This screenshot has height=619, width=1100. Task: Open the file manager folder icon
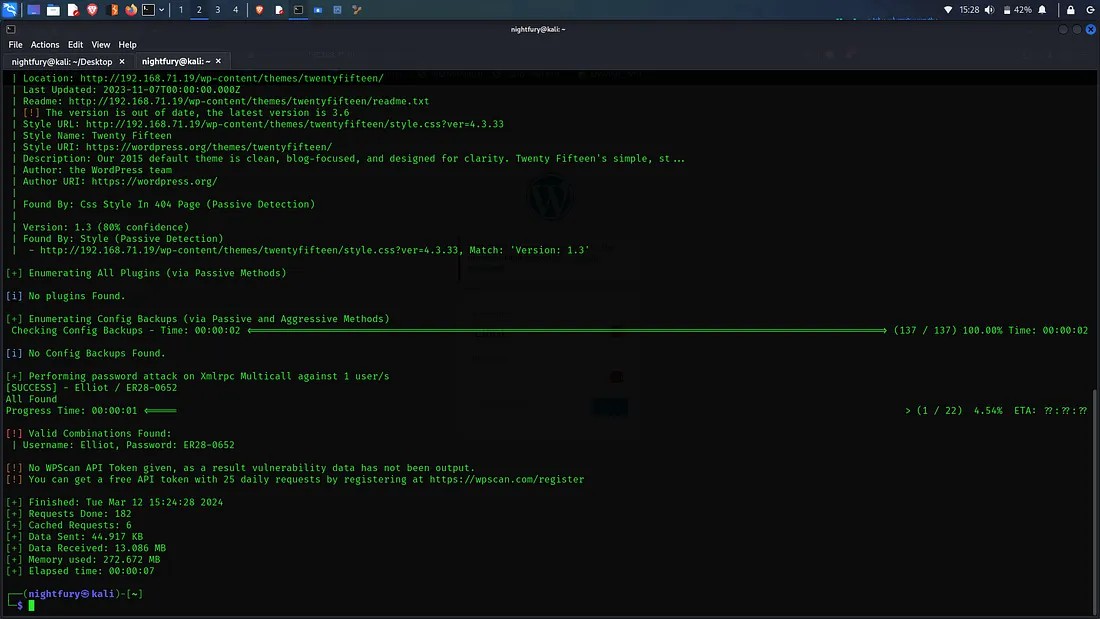click(x=53, y=9)
